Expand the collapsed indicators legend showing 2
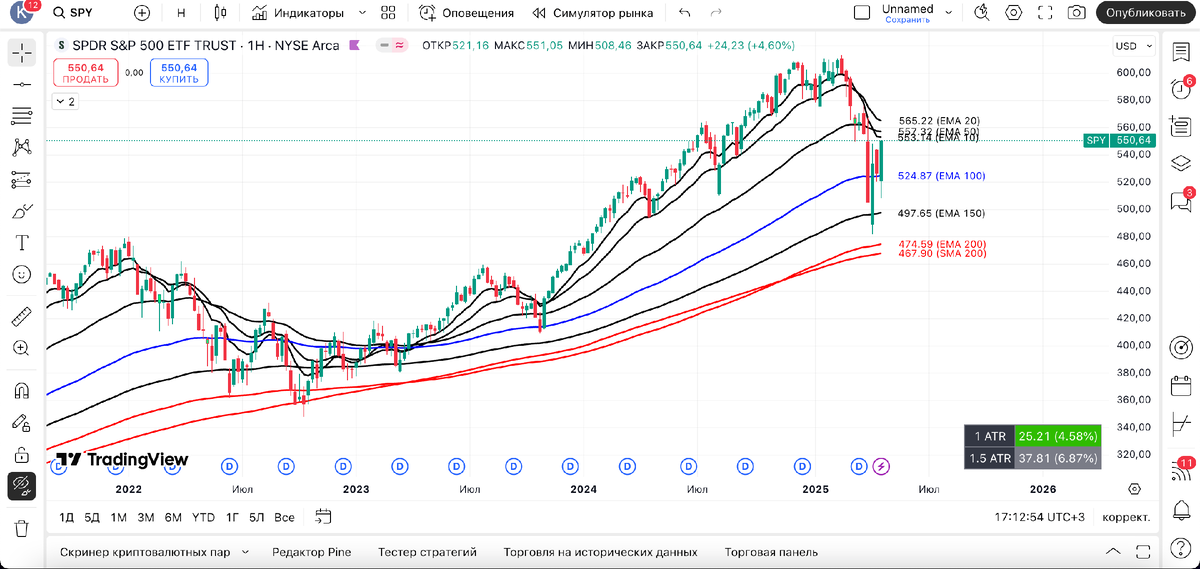This screenshot has height=569, width=1200. tap(65, 102)
